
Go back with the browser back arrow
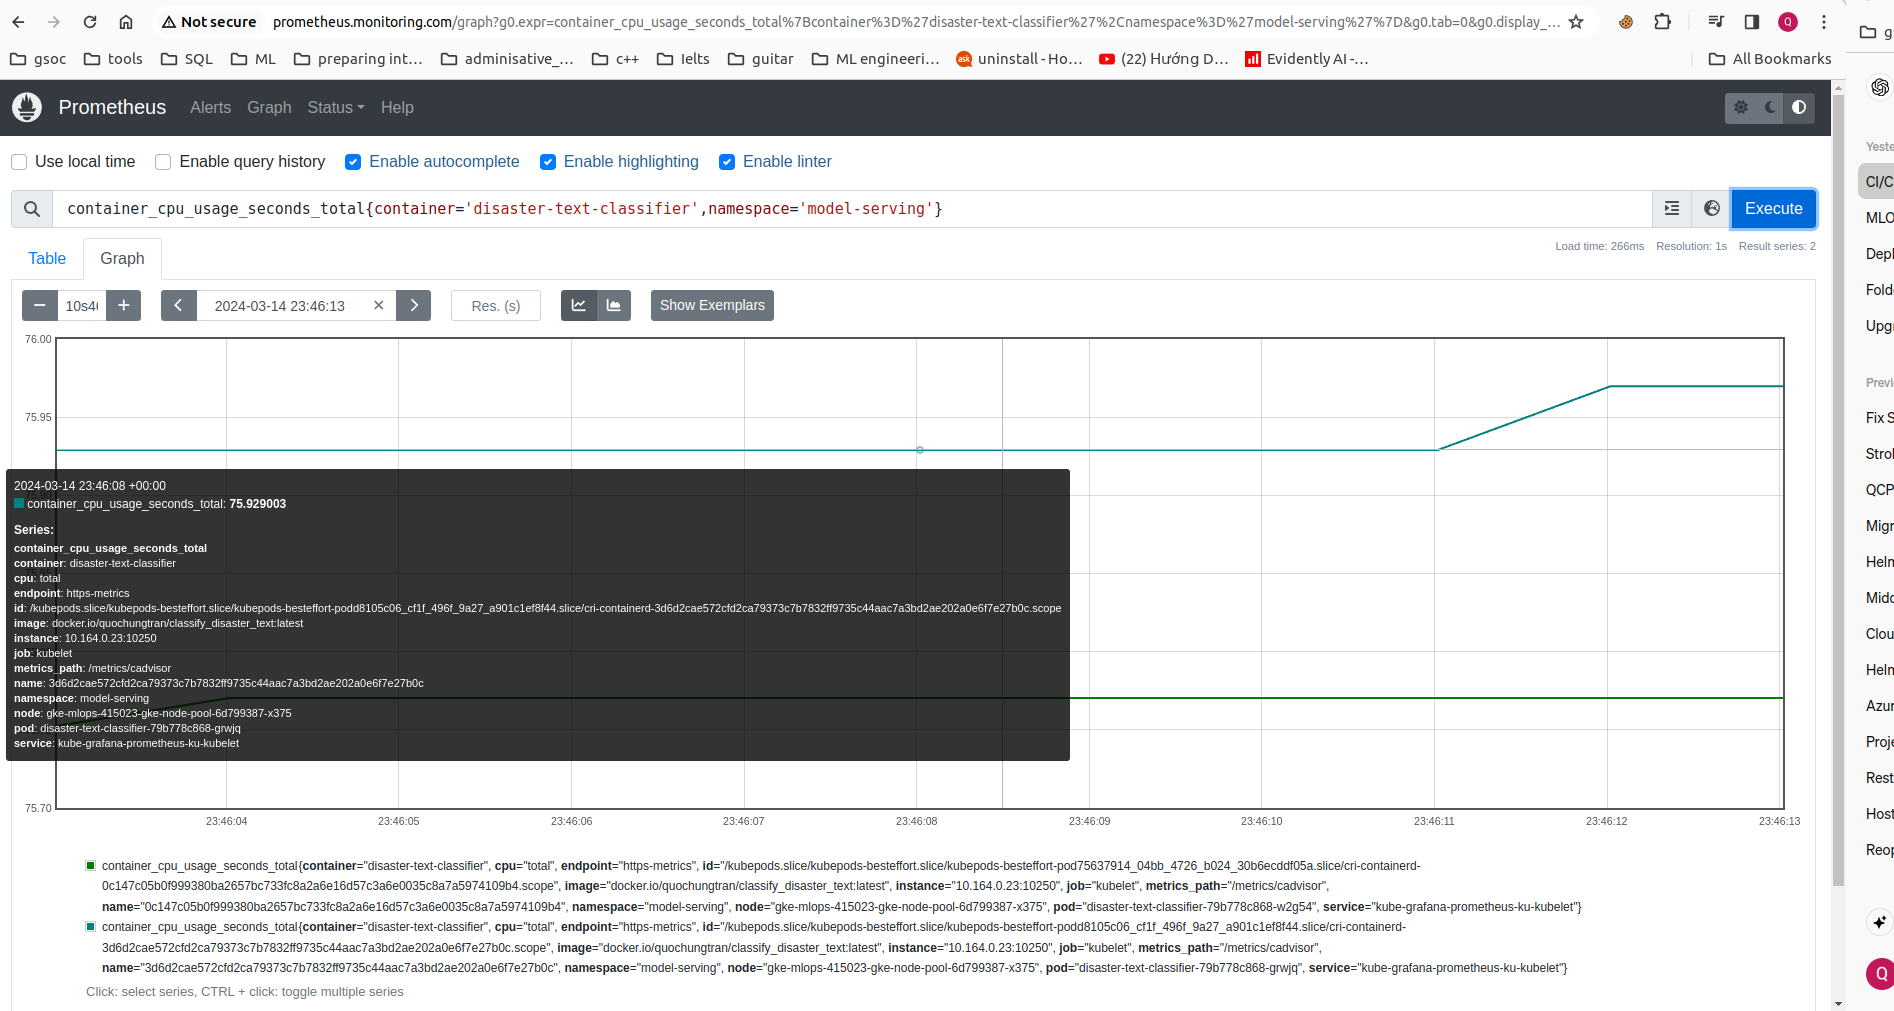click(x=18, y=22)
